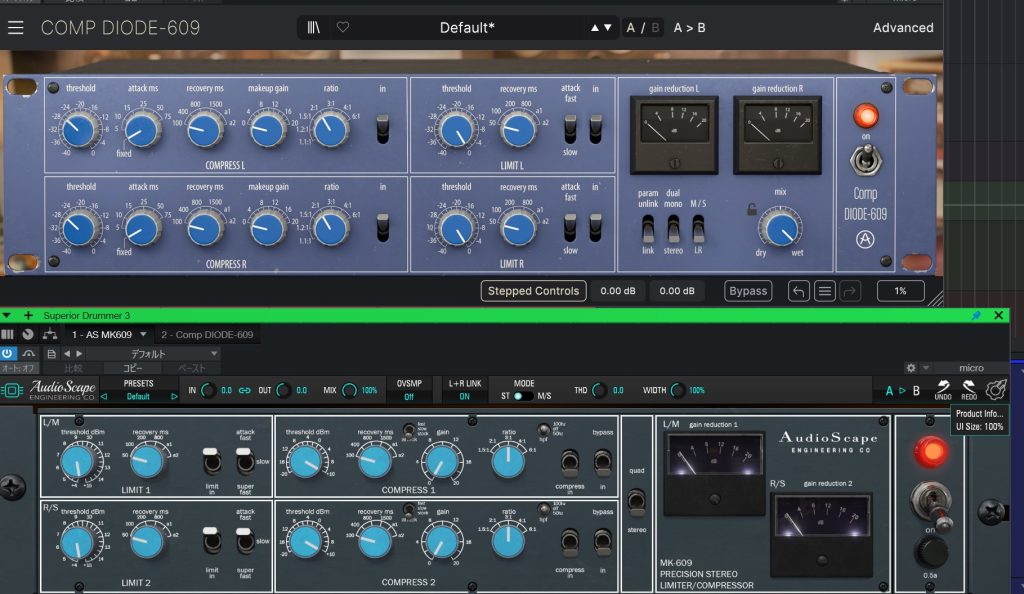This screenshot has height=594, width=1024.
Task: Toggle plugin power bypass button
Action: pyautogui.click(x=8, y=353)
